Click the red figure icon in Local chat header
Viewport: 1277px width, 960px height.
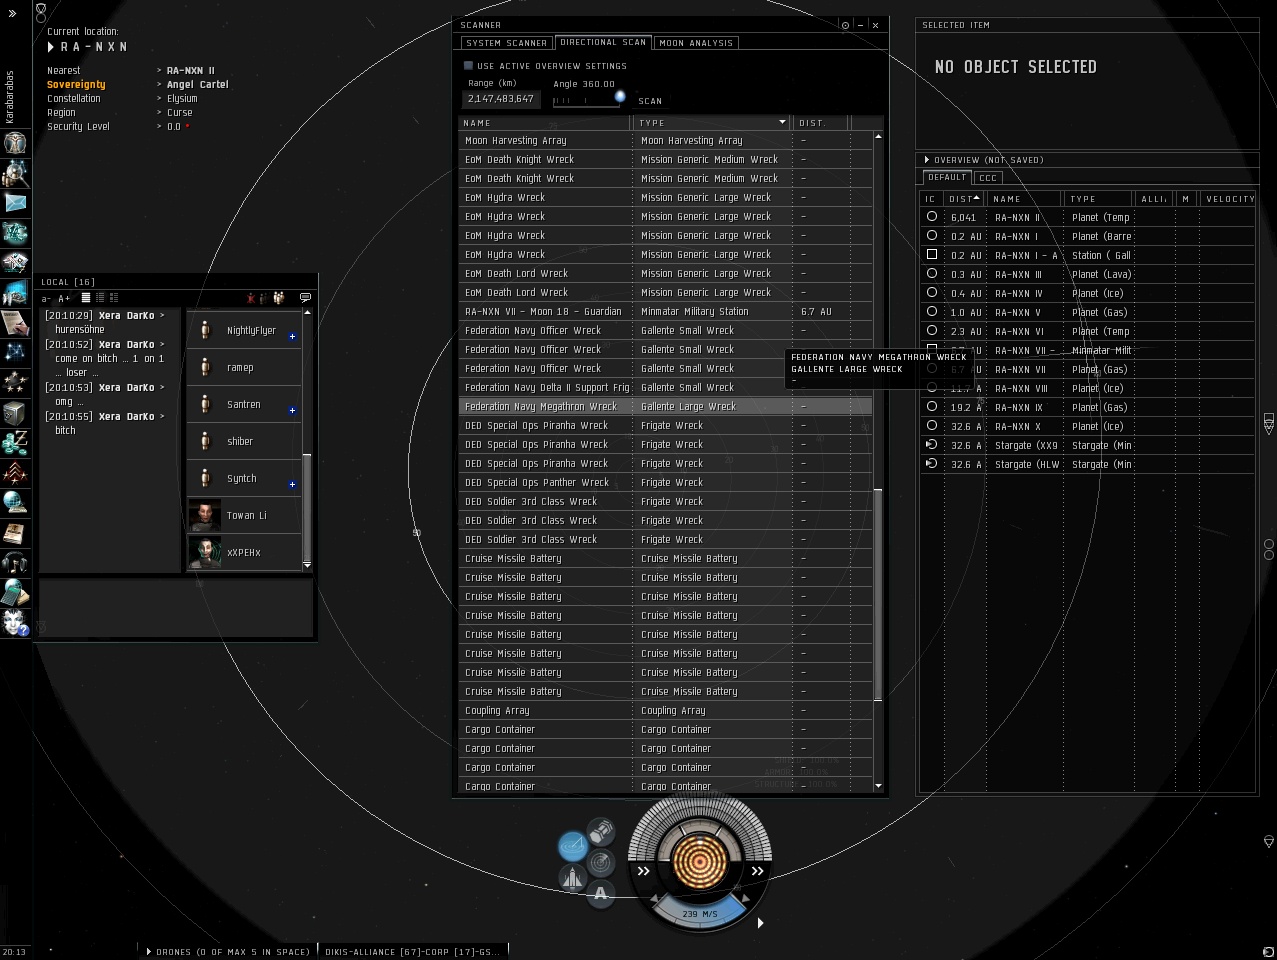click(x=252, y=298)
